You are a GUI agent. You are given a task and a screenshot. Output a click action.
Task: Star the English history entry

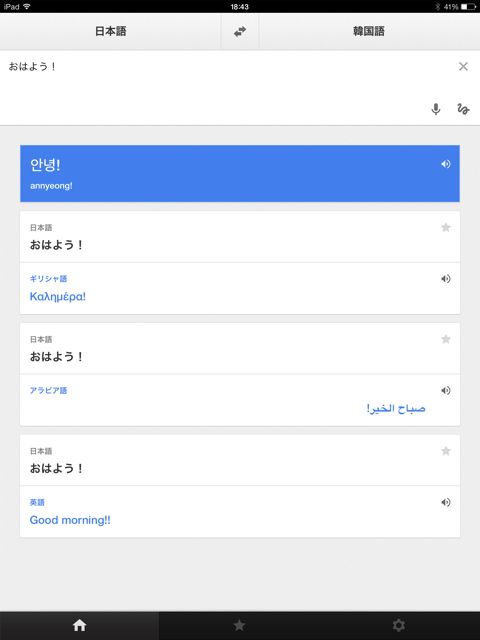pyautogui.click(x=446, y=451)
